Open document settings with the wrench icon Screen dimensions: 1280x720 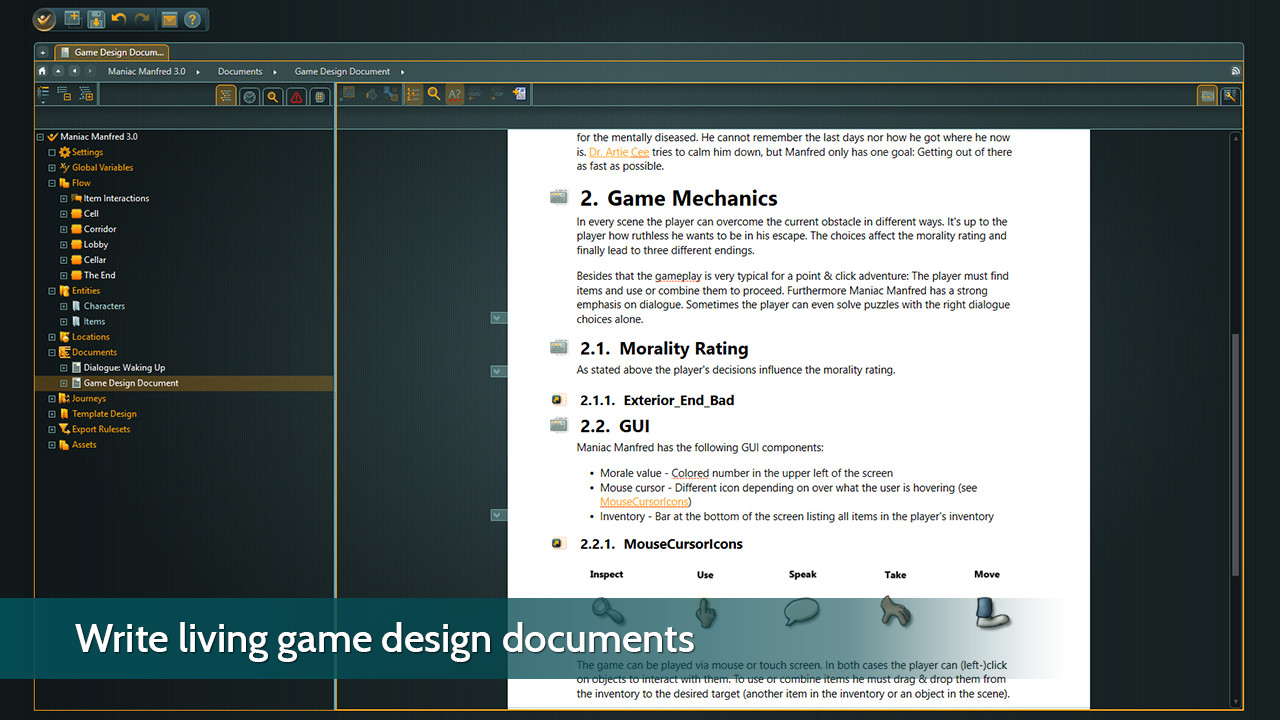(x=1232, y=95)
